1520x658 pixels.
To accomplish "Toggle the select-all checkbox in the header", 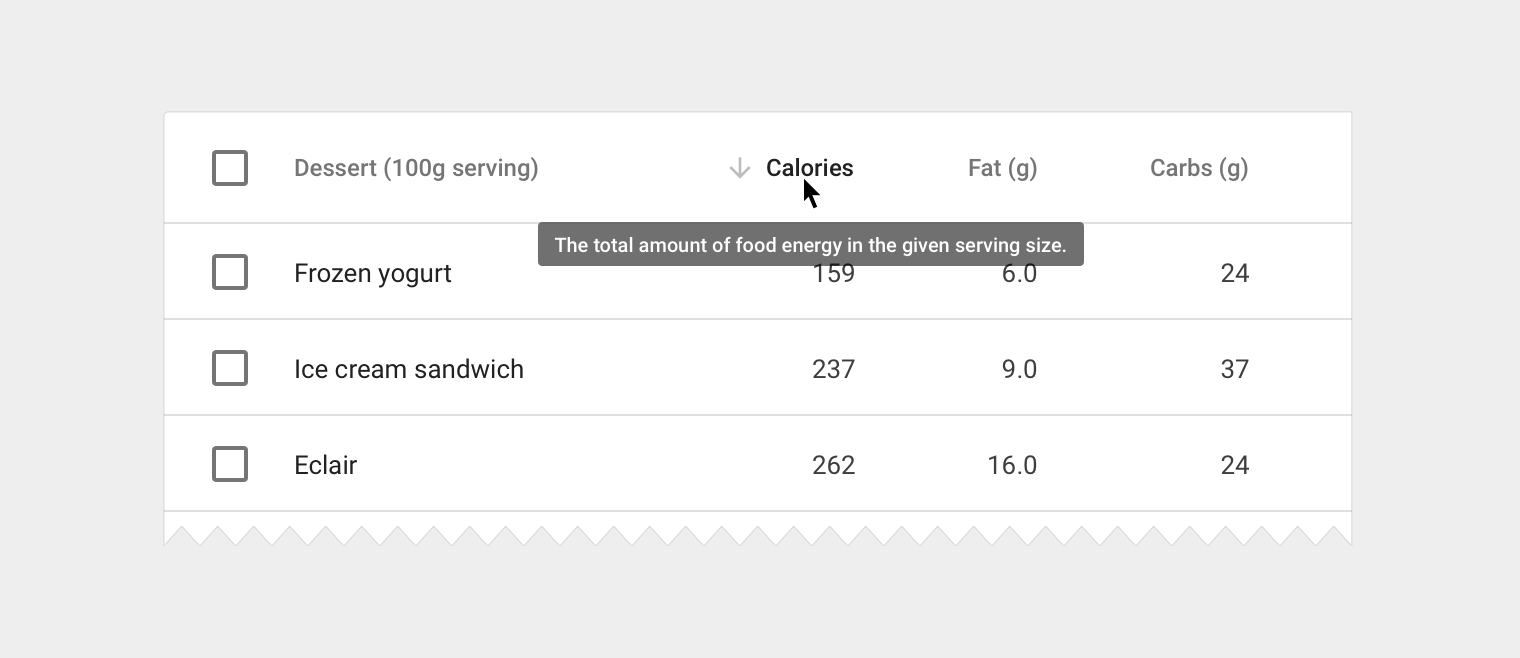I will [x=230, y=168].
